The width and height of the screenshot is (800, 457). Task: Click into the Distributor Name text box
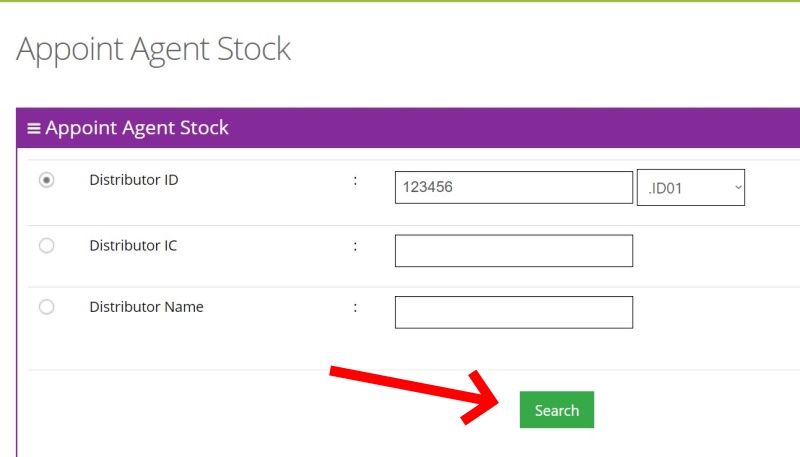pyautogui.click(x=514, y=312)
